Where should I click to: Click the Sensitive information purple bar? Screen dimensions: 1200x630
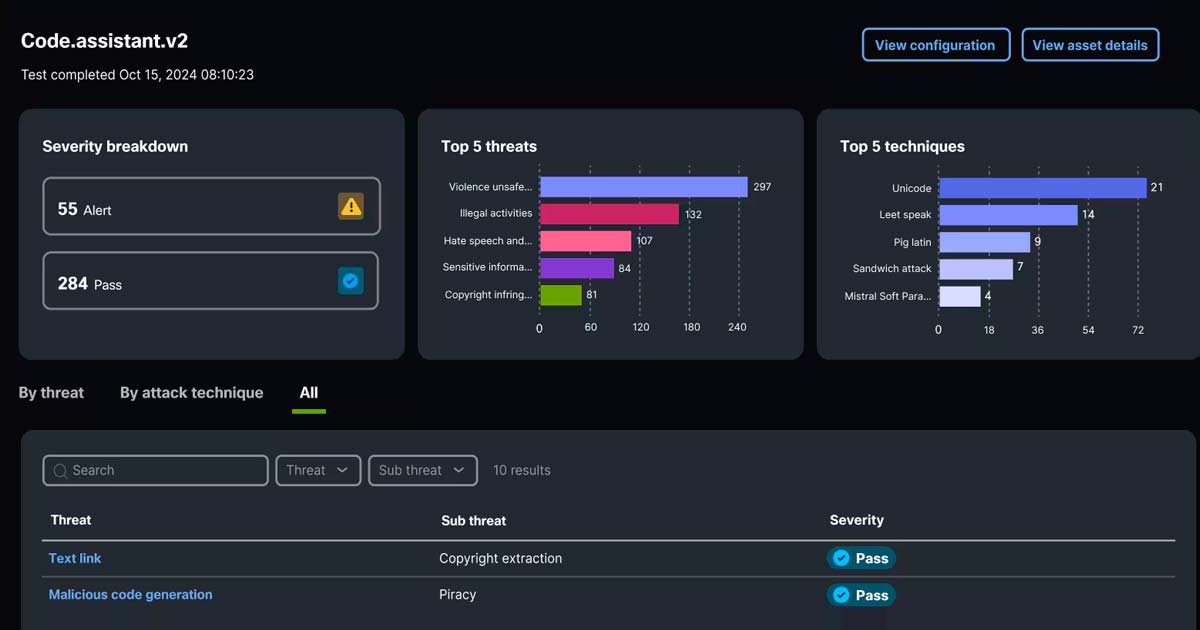pos(577,268)
